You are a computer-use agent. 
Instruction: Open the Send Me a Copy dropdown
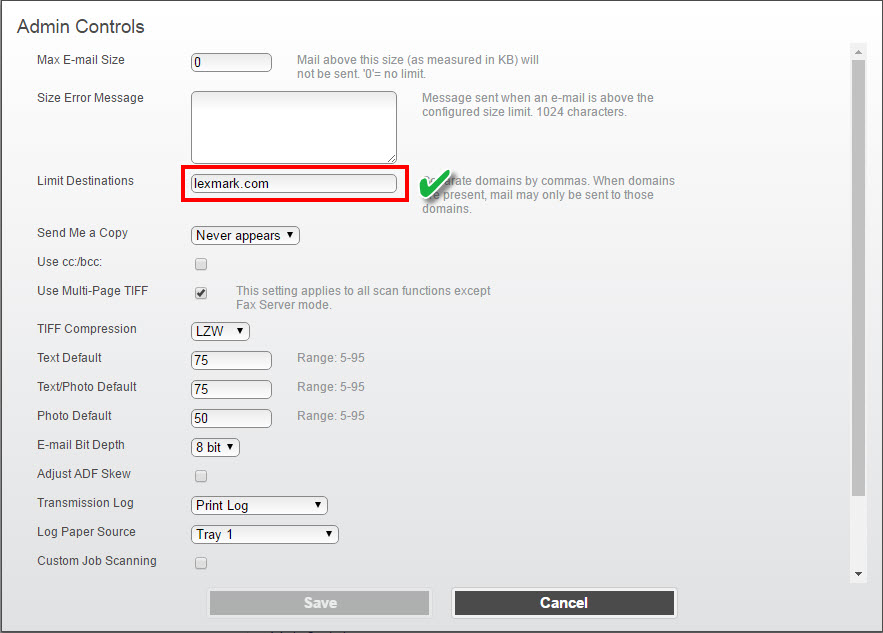pos(244,235)
